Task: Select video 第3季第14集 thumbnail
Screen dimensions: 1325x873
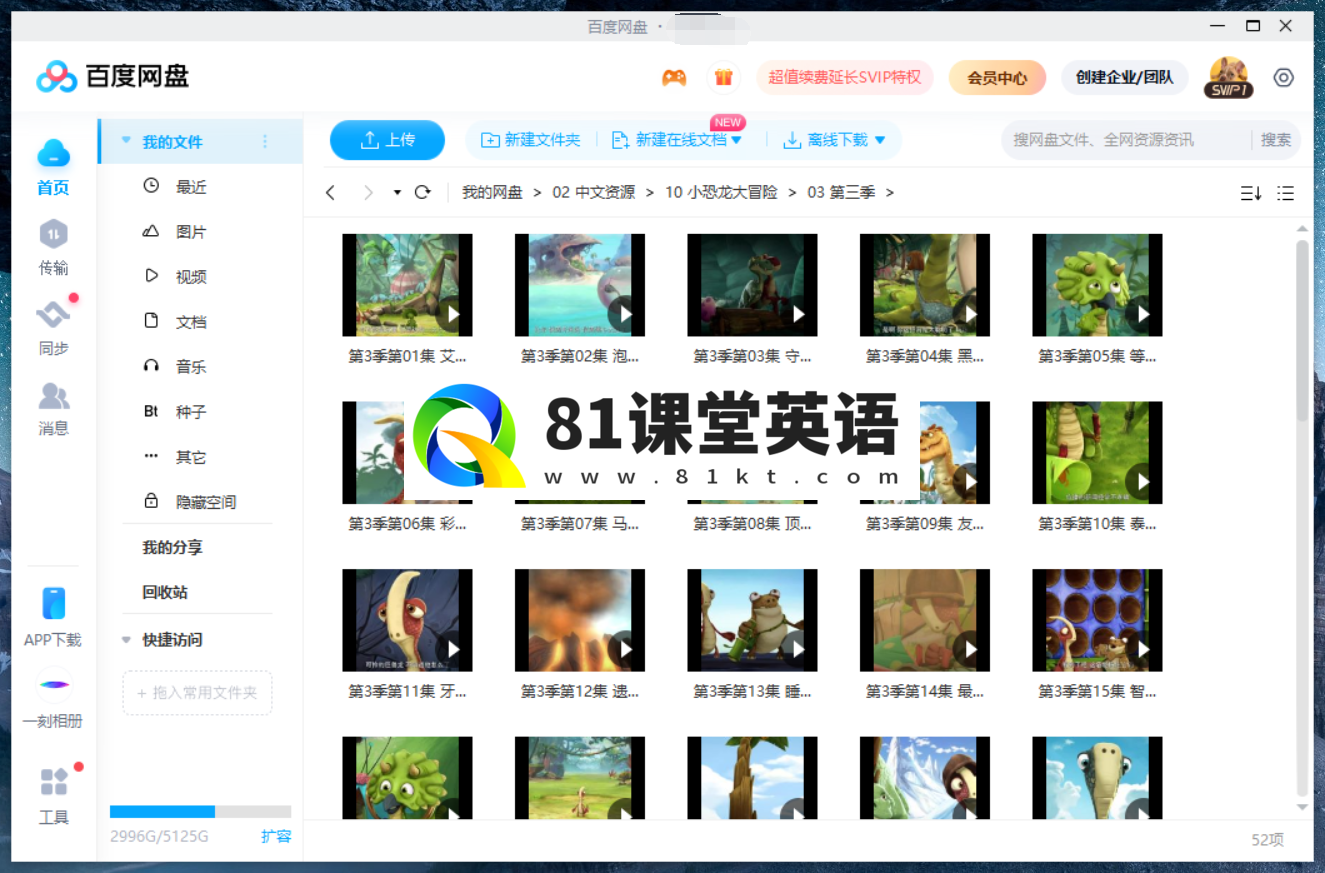Action: point(925,620)
